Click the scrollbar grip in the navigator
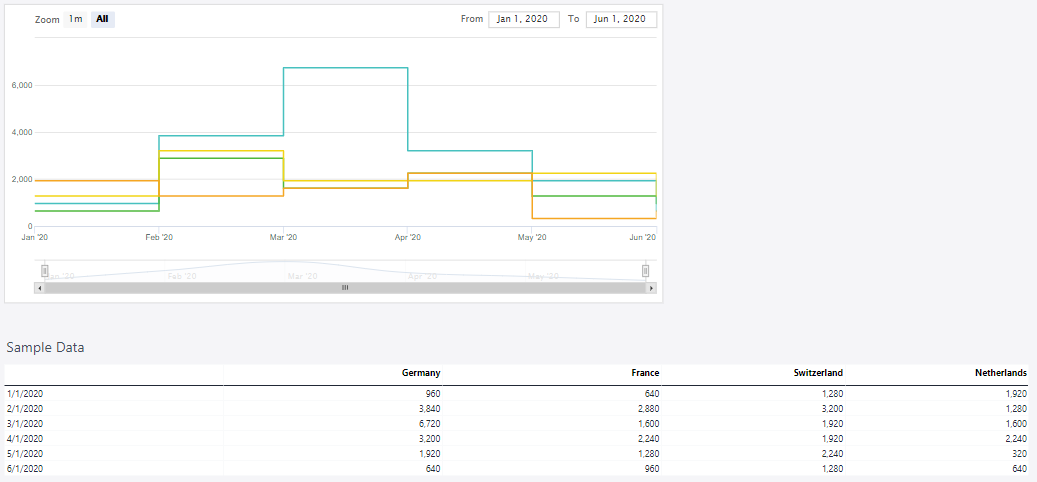Image resolution: width=1037 pixels, height=482 pixels. (x=345, y=288)
